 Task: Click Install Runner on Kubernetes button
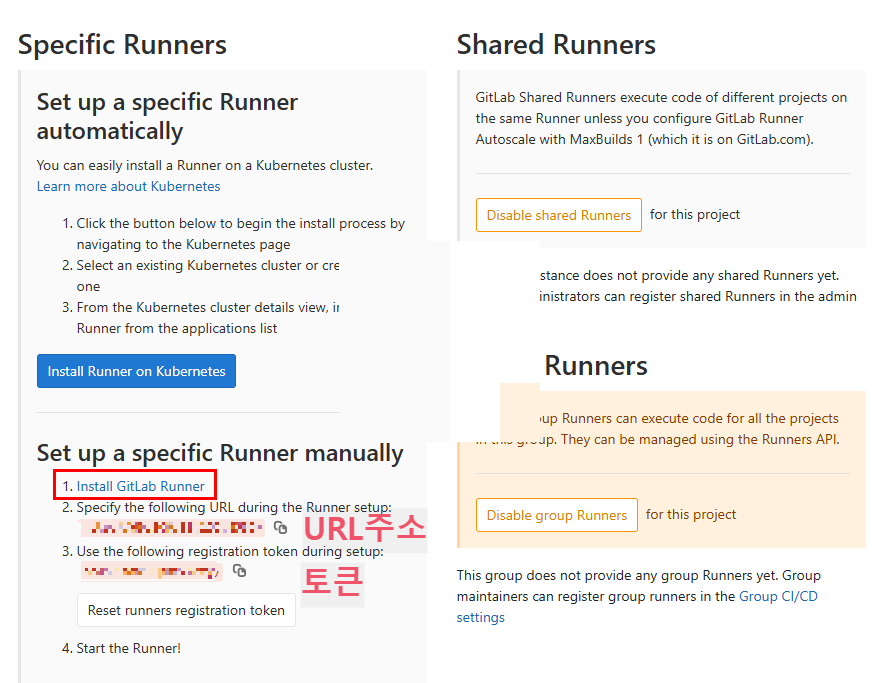(136, 371)
